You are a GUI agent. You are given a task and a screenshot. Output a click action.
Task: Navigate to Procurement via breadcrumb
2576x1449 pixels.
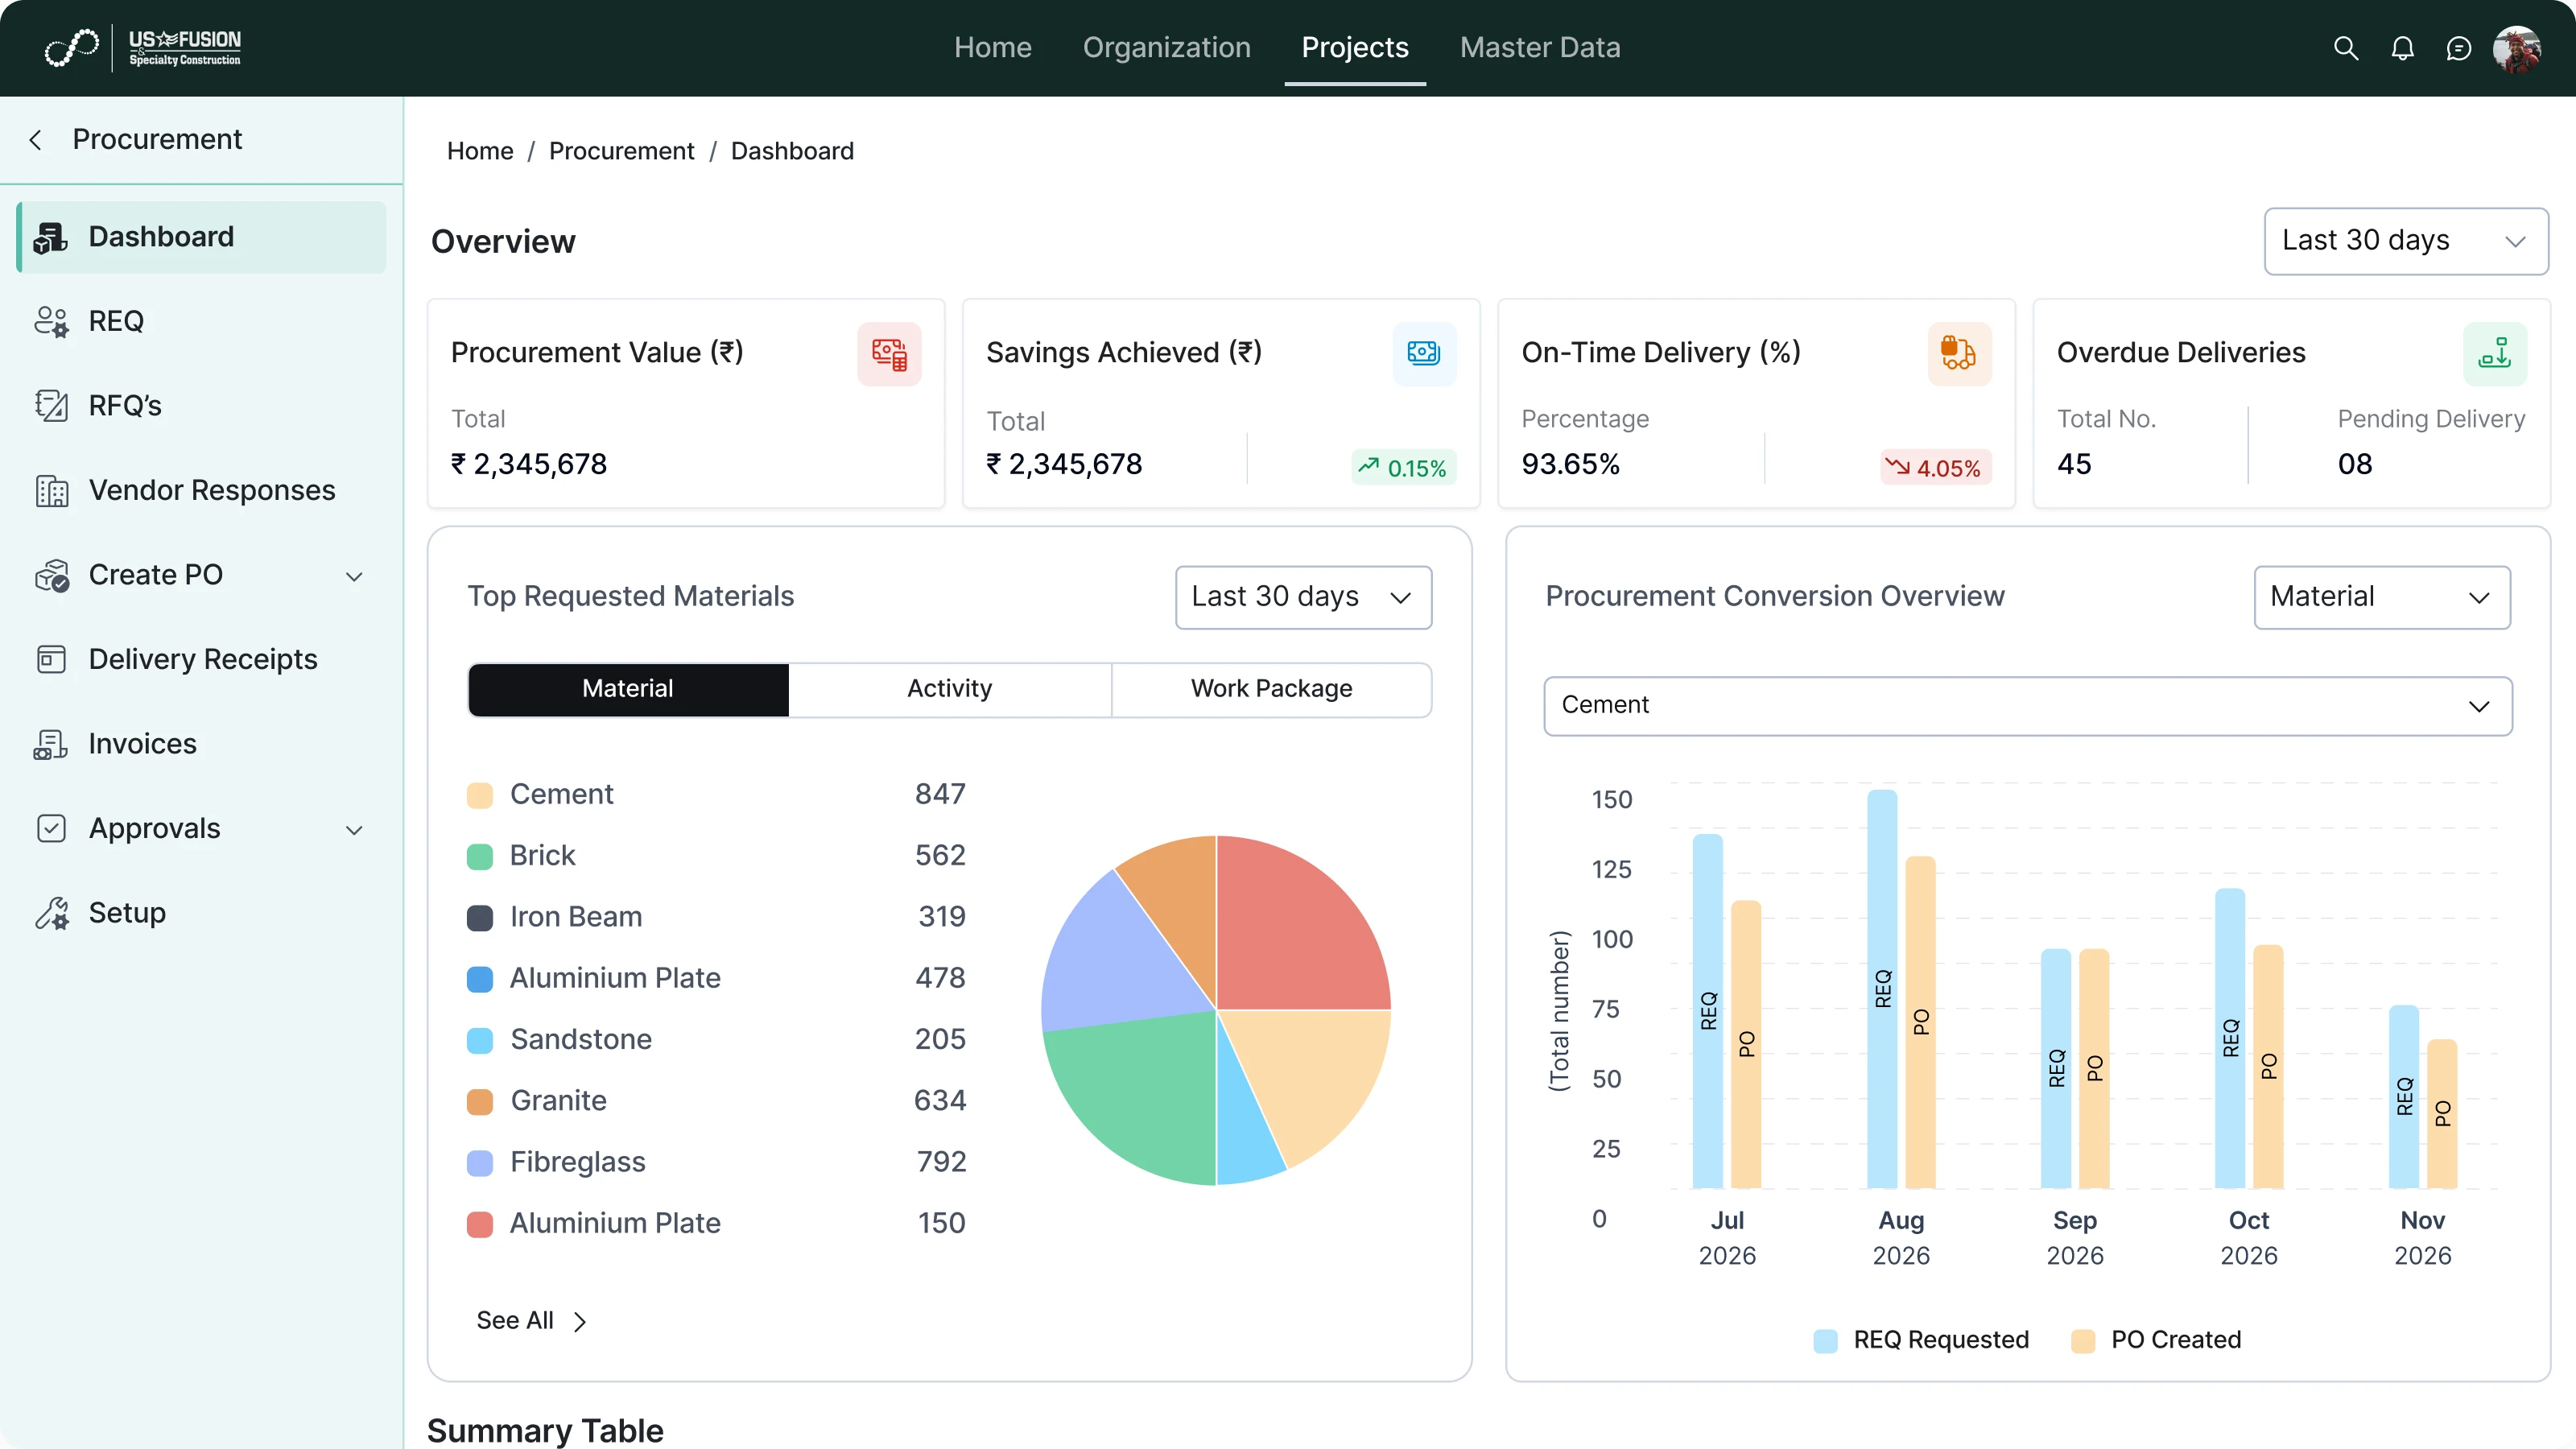pyautogui.click(x=621, y=151)
